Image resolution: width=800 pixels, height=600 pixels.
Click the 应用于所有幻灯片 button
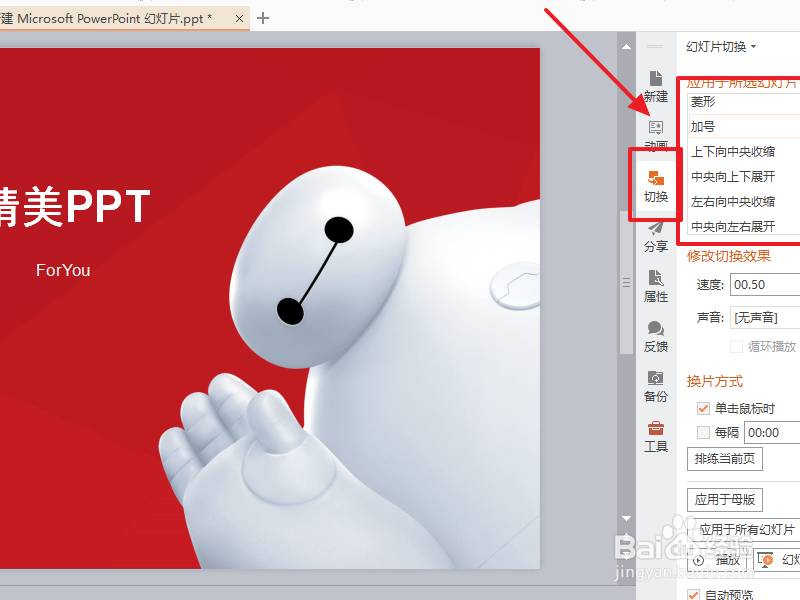(745, 530)
